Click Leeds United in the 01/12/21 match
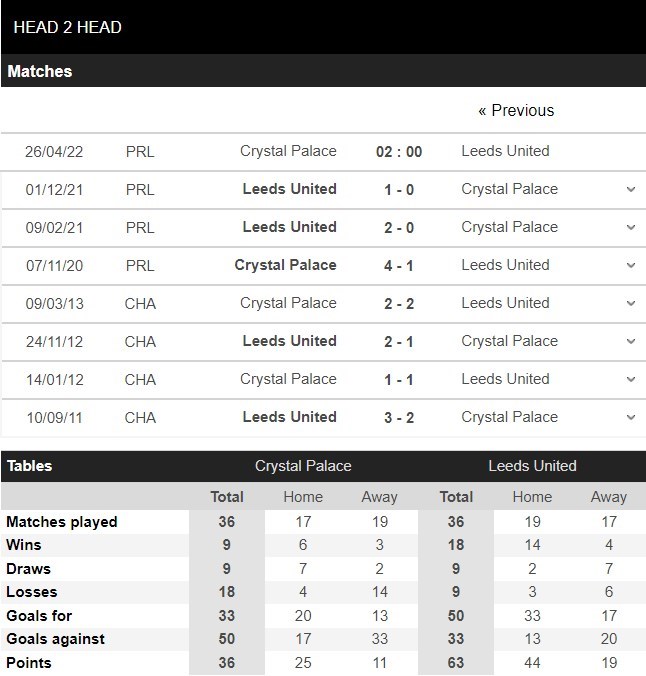 (289, 189)
